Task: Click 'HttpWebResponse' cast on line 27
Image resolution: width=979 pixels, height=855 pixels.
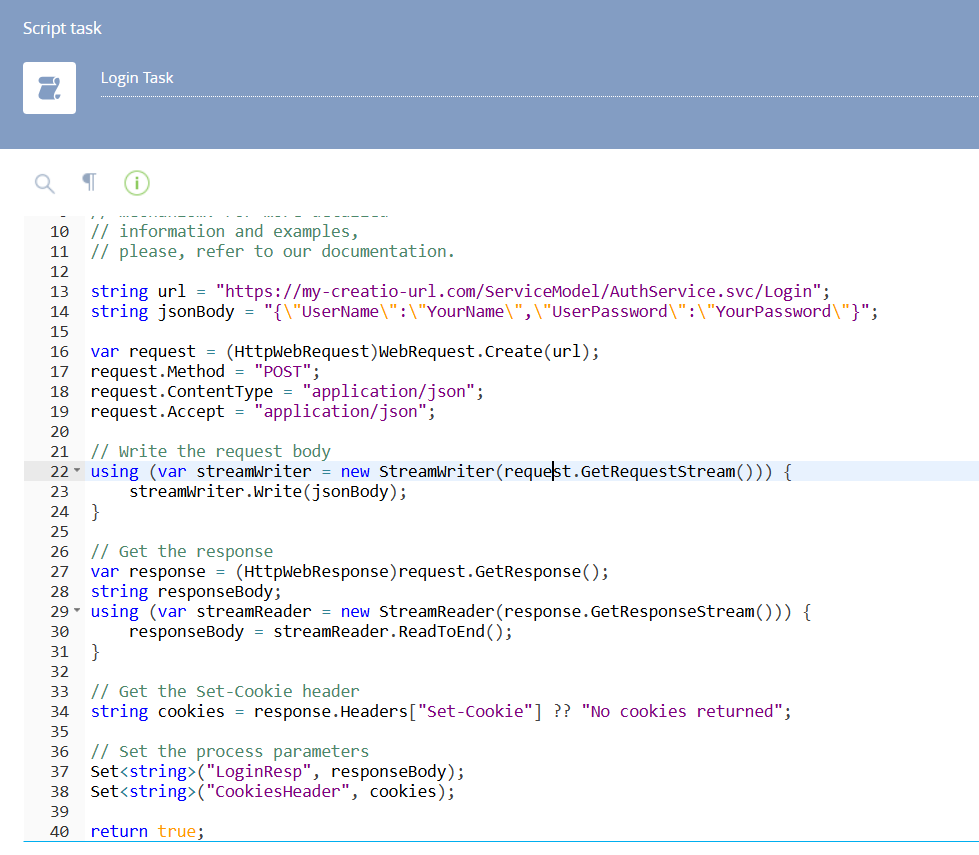Action: click(x=316, y=571)
